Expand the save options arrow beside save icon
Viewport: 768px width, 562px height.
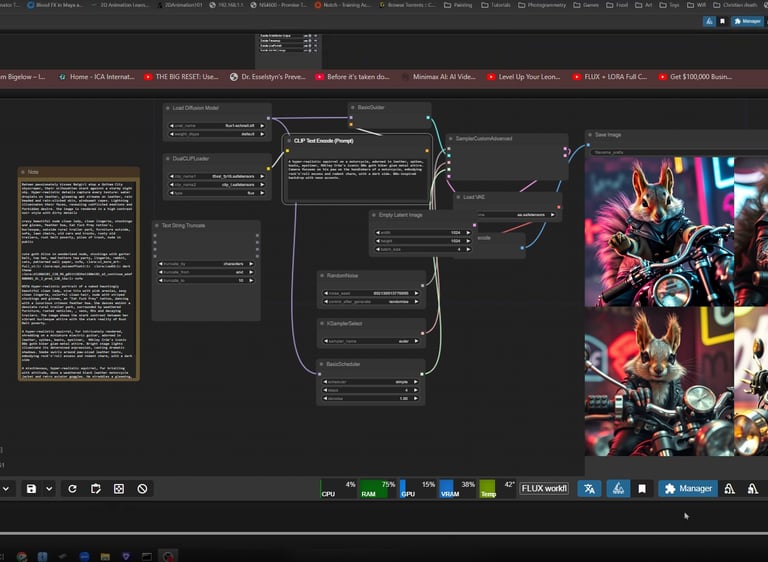pos(50,488)
